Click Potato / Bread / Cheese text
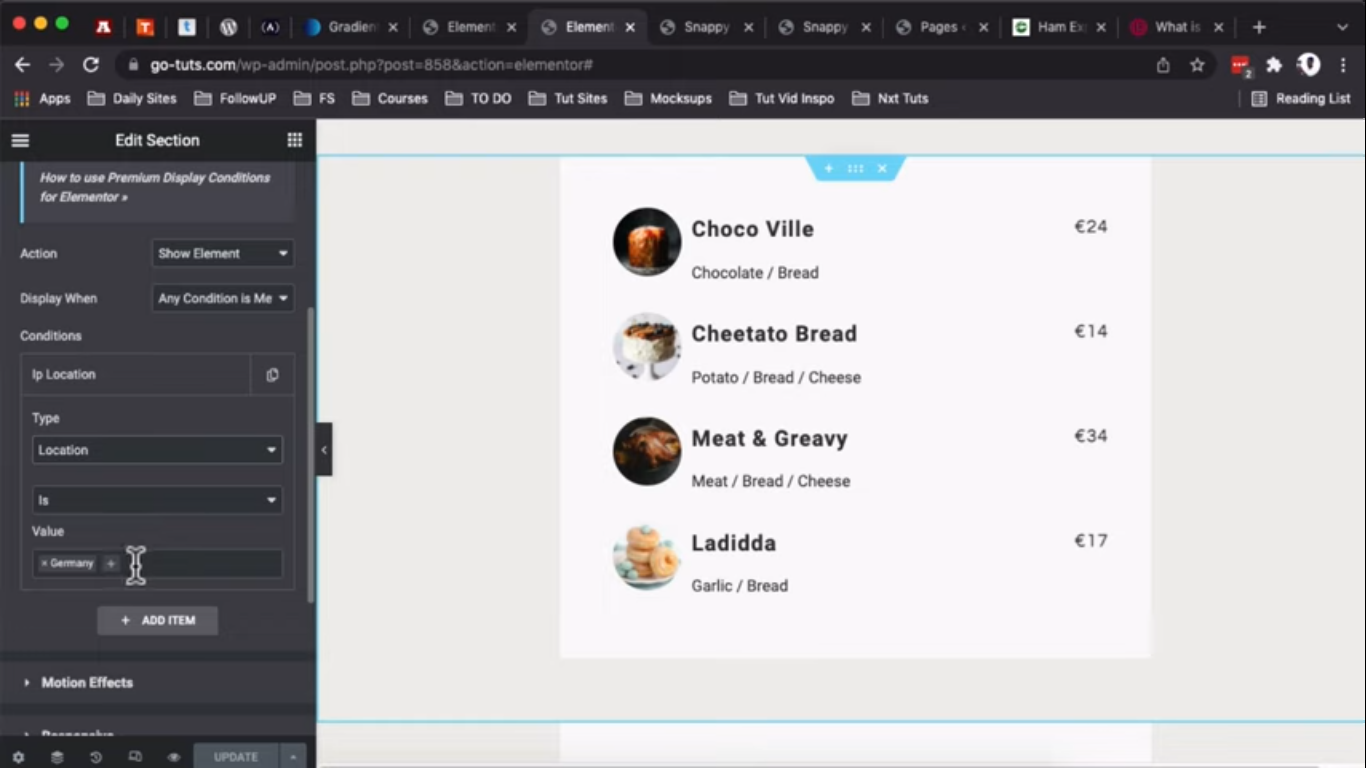The height and width of the screenshot is (768, 1366). click(776, 378)
